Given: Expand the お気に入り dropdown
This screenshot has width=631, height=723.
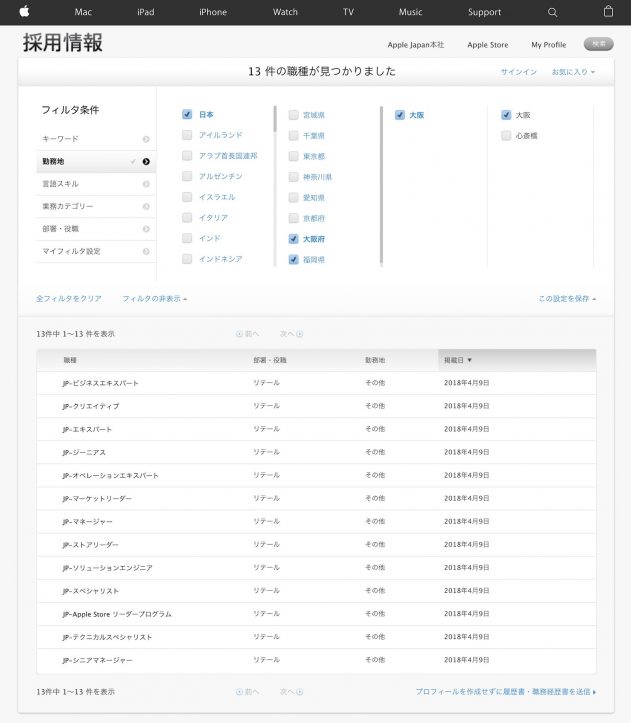Looking at the screenshot, I should 573,72.
